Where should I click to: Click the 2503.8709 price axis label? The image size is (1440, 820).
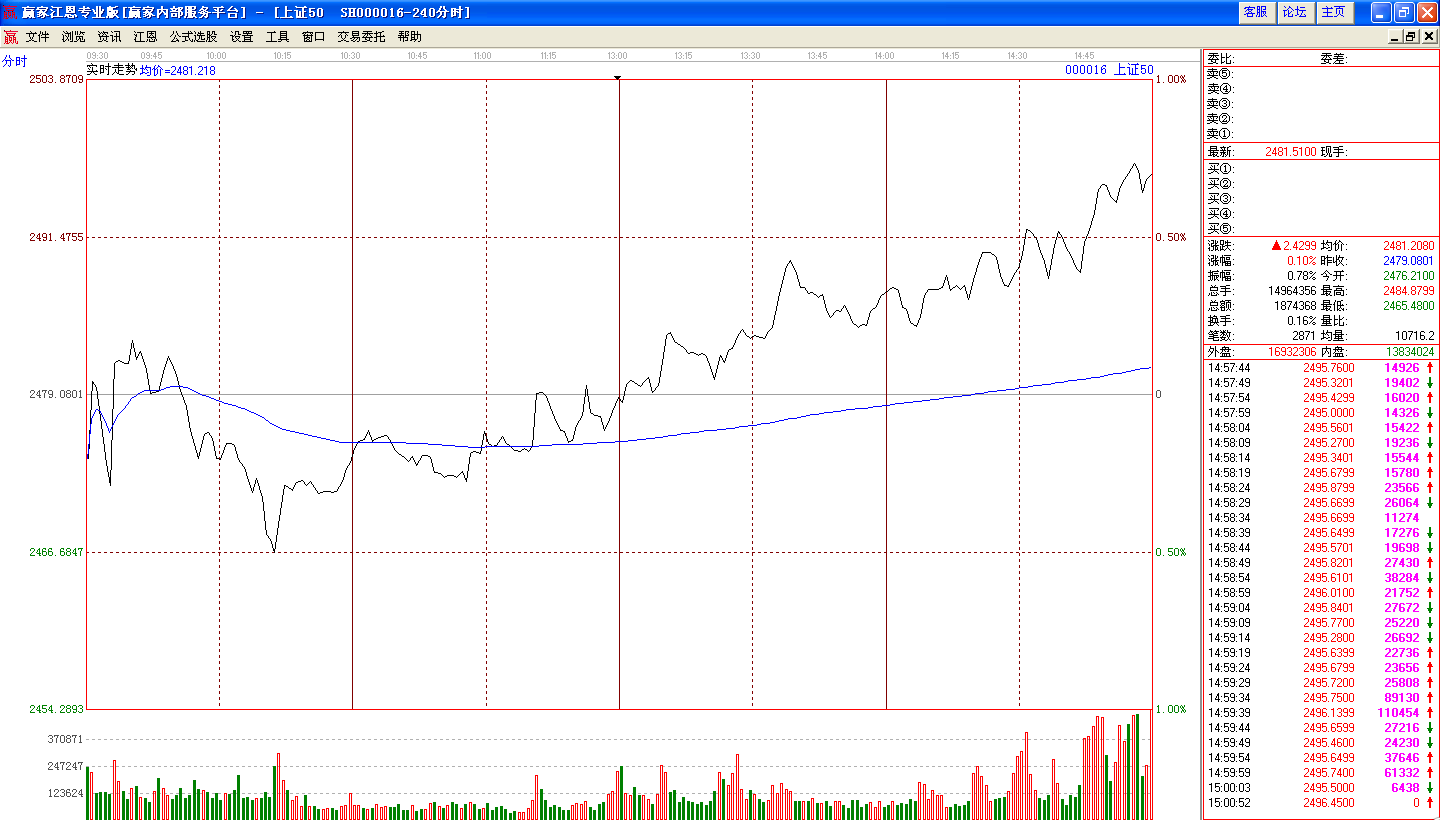(x=57, y=80)
